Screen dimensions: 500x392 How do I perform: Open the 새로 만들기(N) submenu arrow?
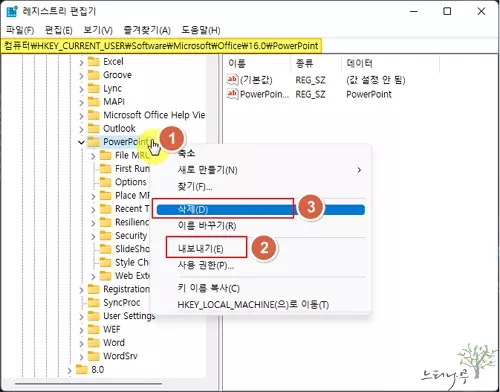359,170
